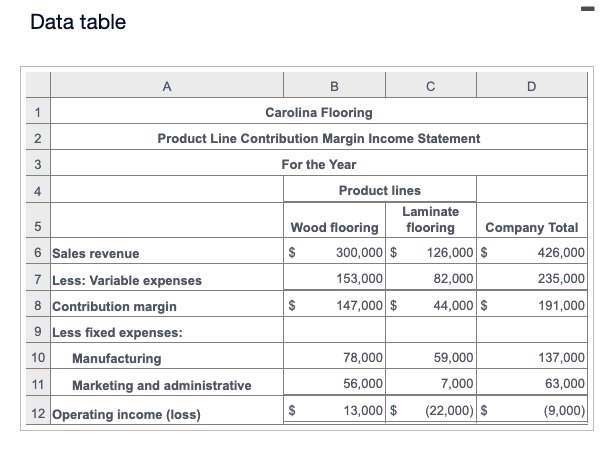Viewport: 610px width, 462px height.
Task: Click the 'Data table' heading
Action: 78,22
